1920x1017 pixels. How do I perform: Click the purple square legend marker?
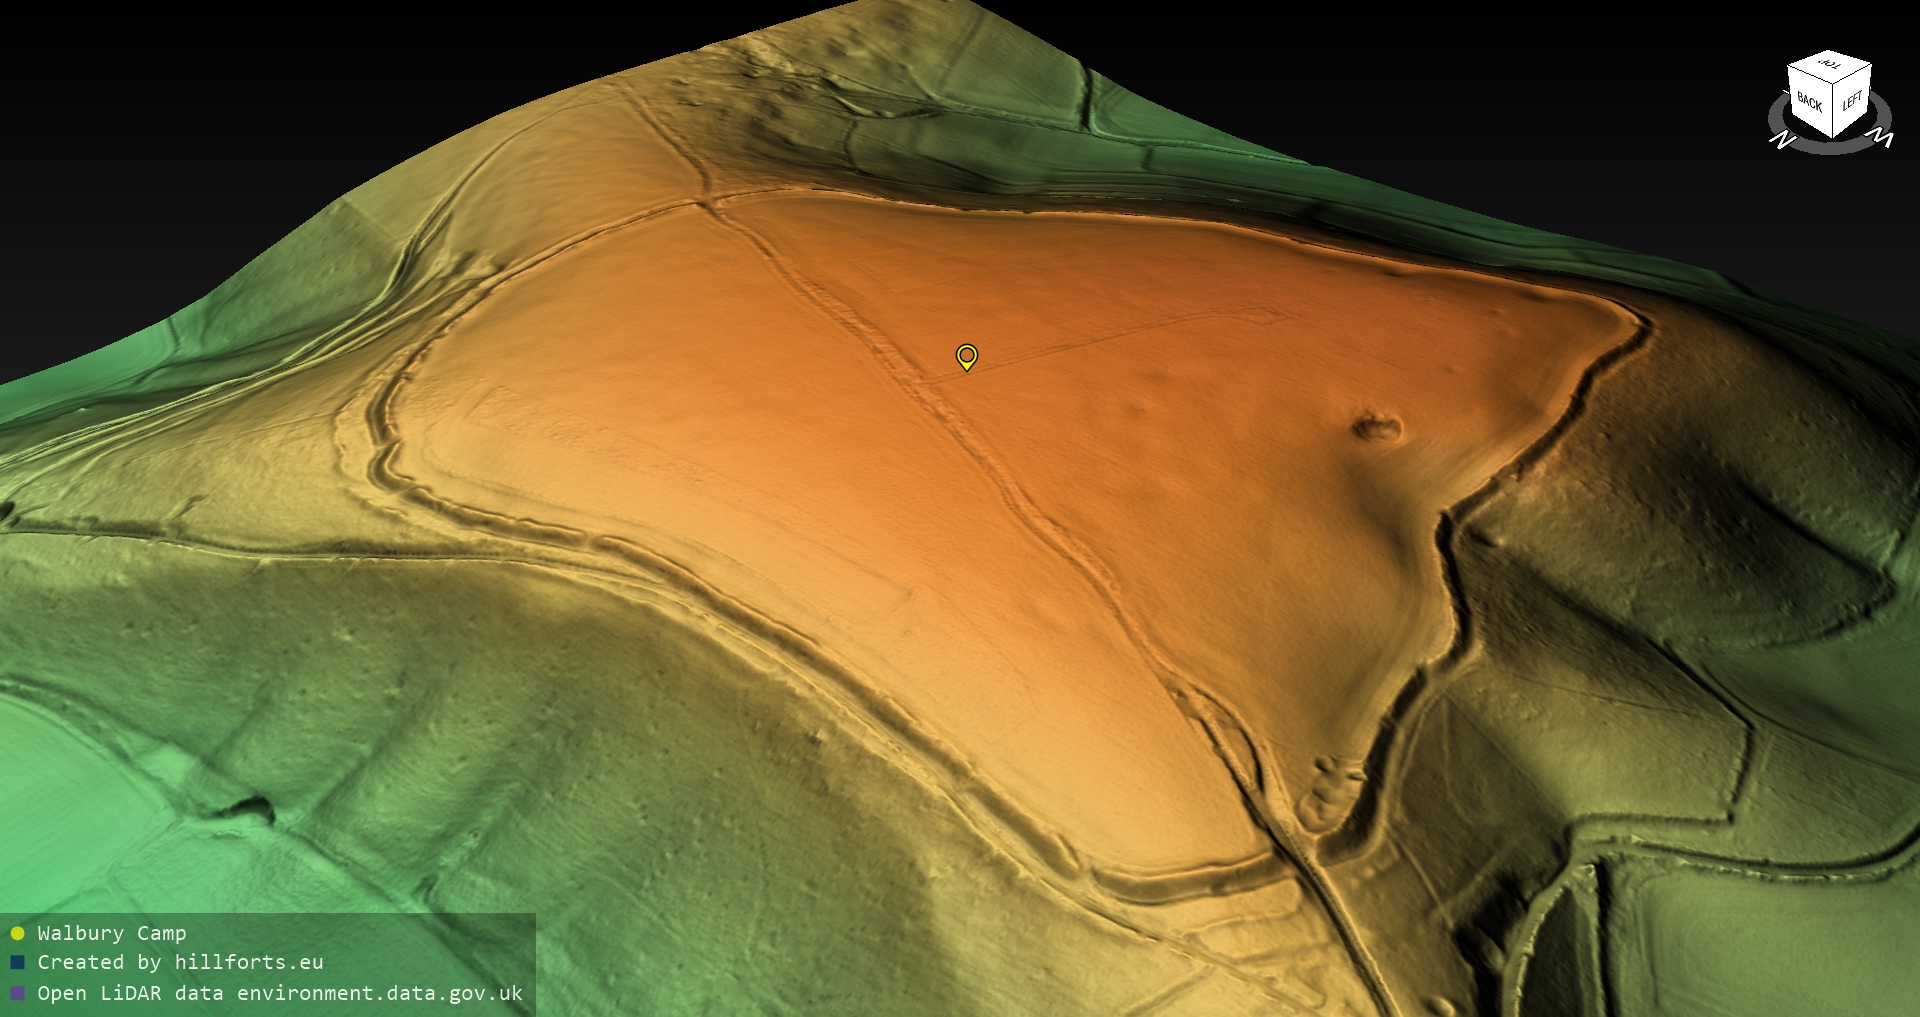click(17, 993)
